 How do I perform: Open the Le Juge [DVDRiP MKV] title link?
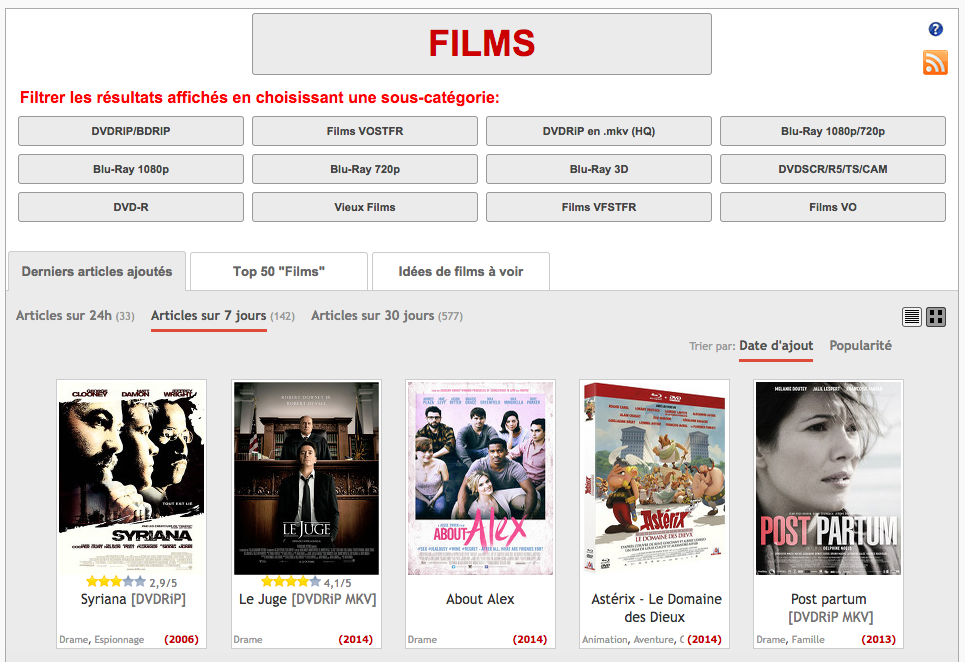[307, 599]
